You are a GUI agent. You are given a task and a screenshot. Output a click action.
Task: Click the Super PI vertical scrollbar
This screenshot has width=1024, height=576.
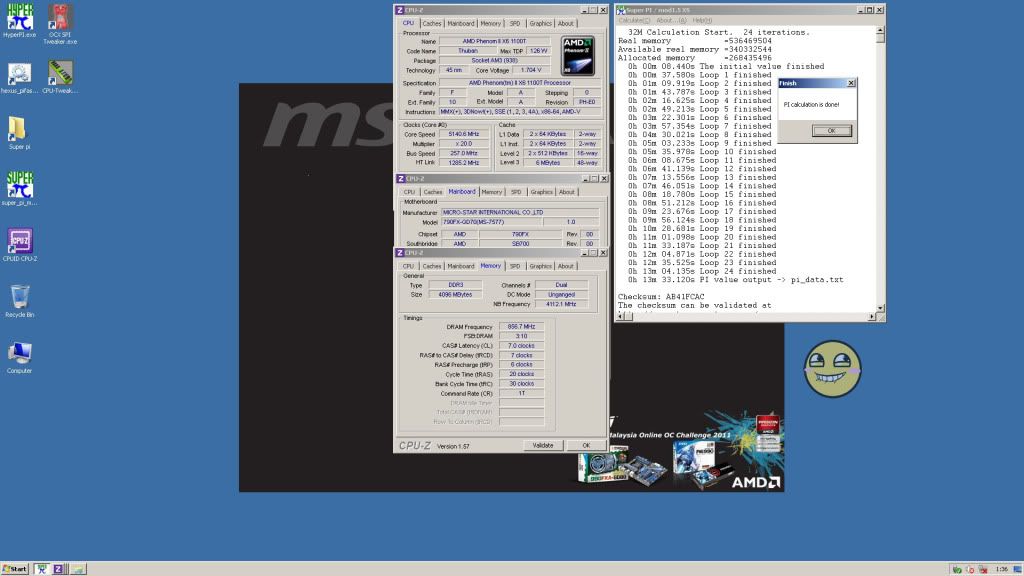(880, 170)
